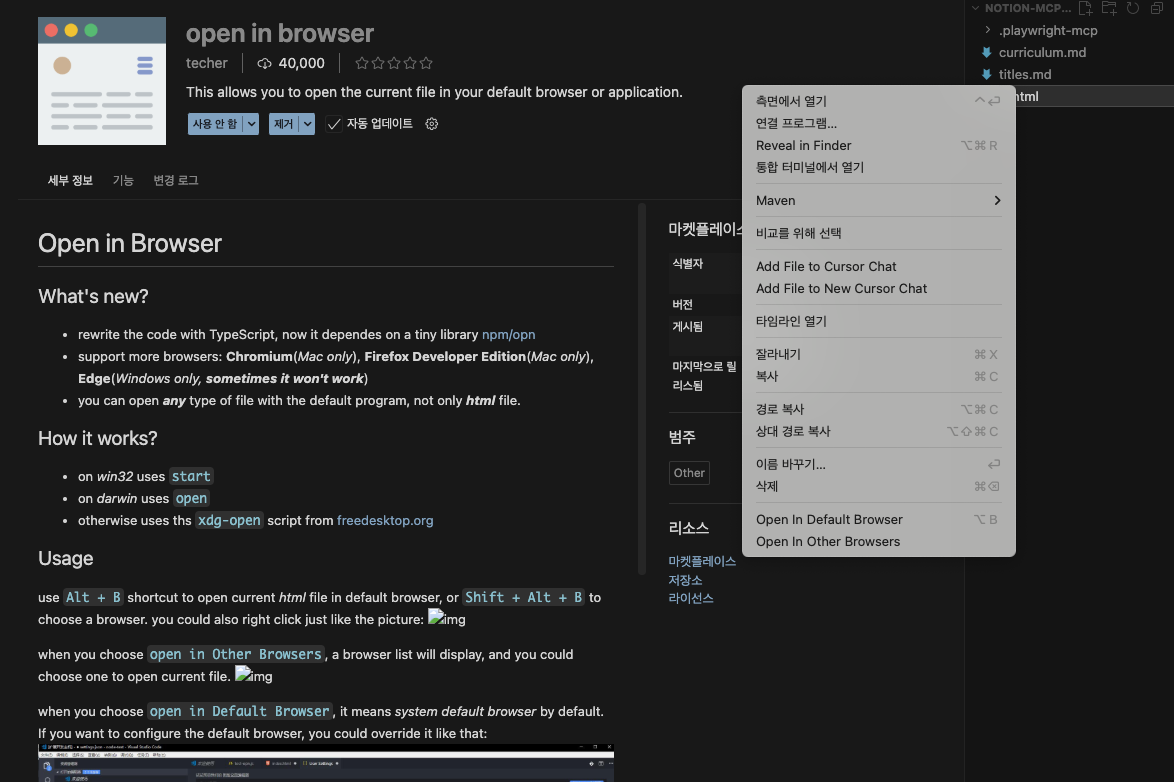Select 잘라내기 menu item
The height and width of the screenshot is (782, 1174).
click(878, 354)
